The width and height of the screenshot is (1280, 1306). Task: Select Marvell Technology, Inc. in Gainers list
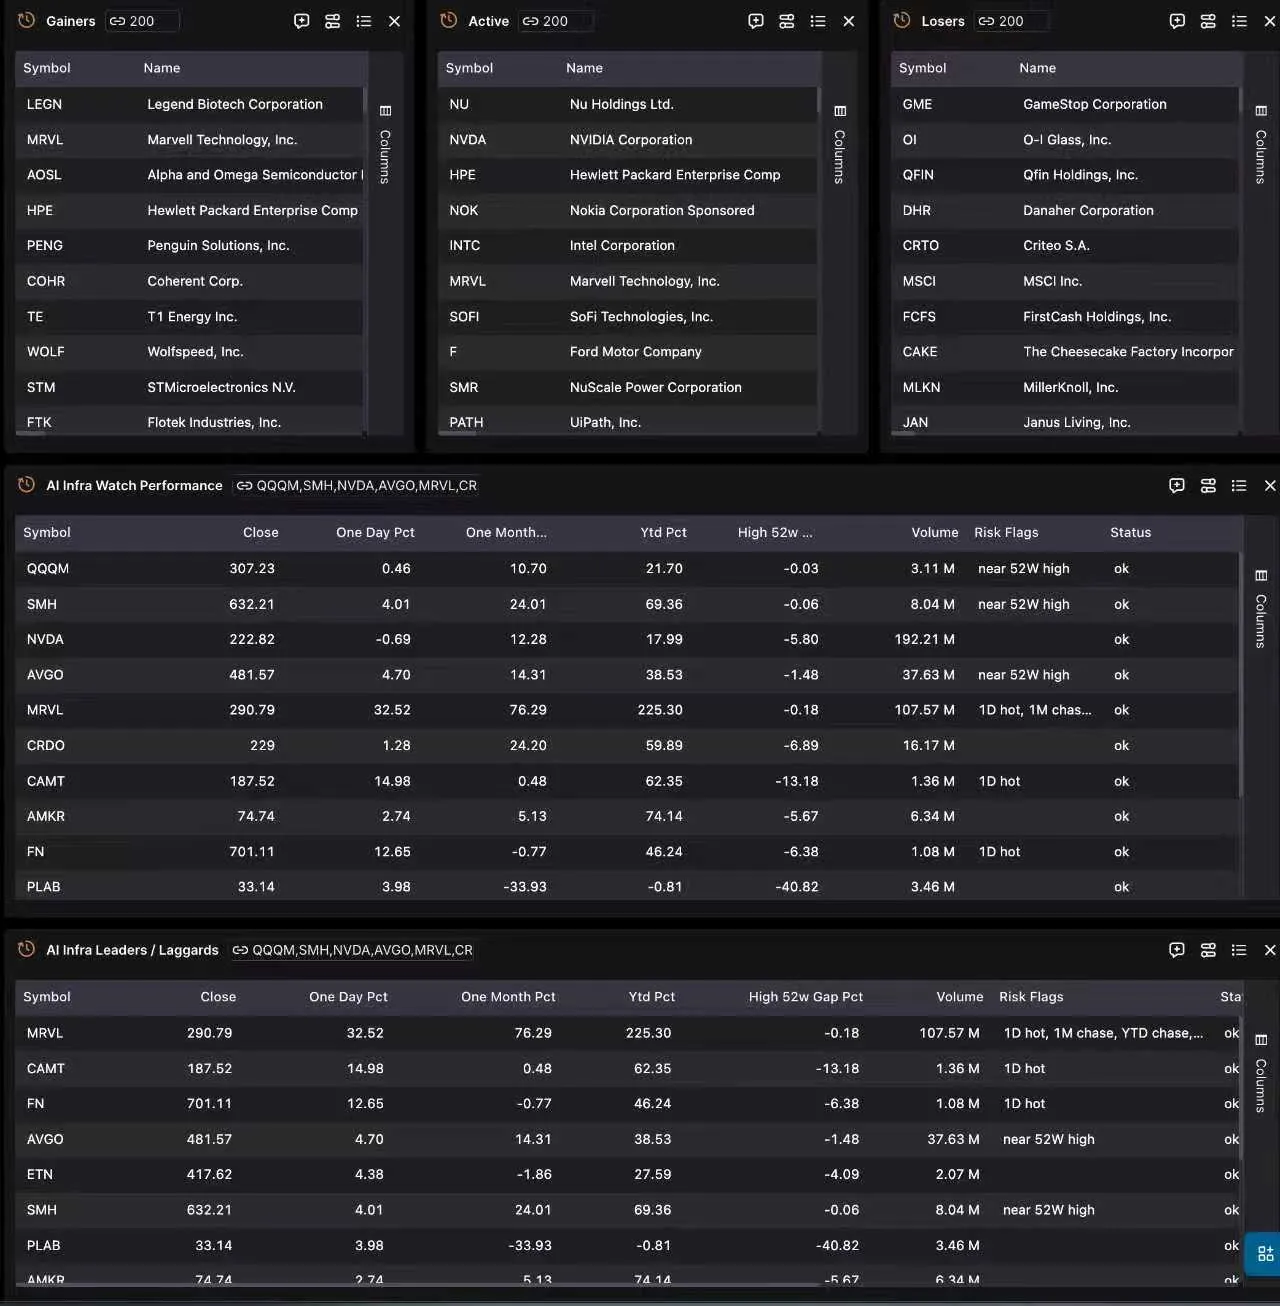(222, 140)
